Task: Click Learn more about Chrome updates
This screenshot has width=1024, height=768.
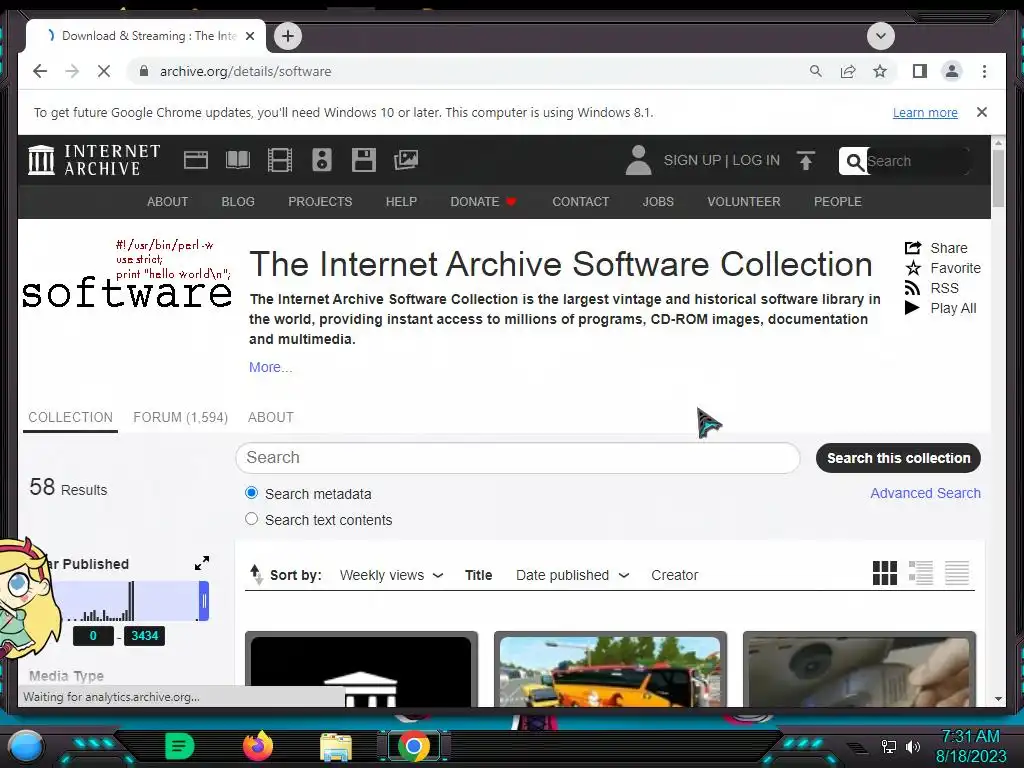Action: 925,112
